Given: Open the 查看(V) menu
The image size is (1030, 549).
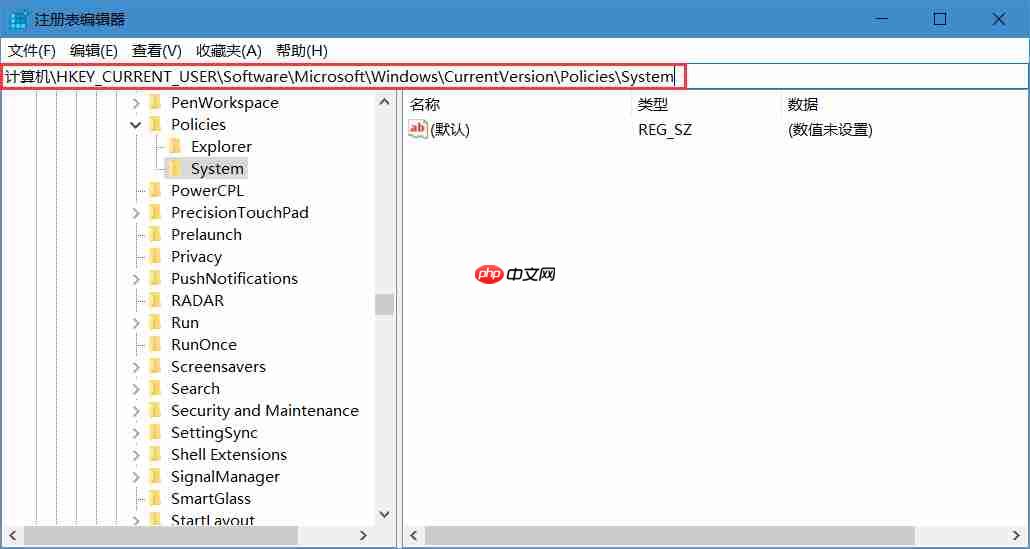Looking at the screenshot, I should click(x=156, y=51).
